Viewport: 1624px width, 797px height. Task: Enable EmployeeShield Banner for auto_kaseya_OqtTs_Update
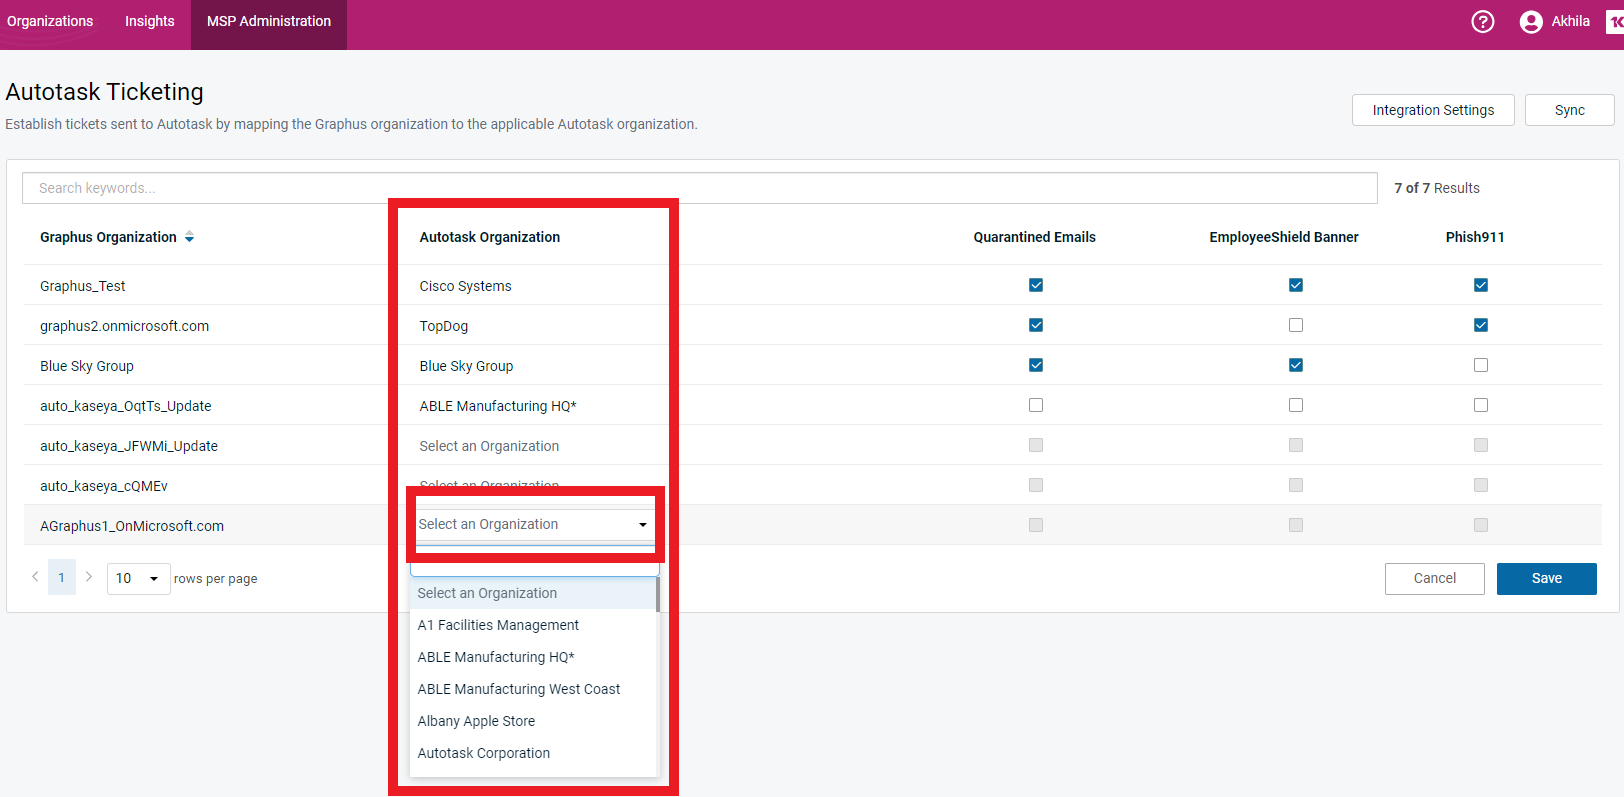pos(1296,405)
